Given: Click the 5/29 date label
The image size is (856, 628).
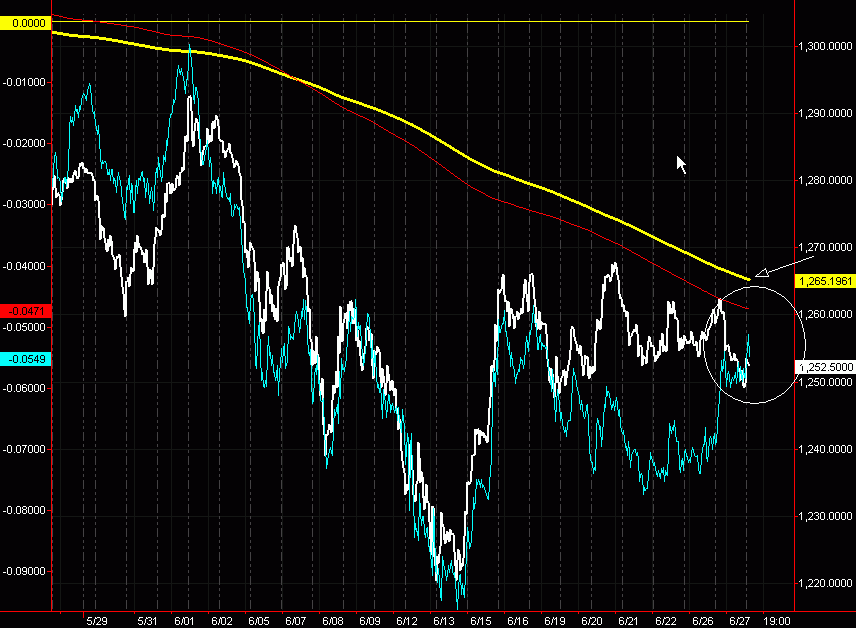Looking at the screenshot, I should (97, 621).
